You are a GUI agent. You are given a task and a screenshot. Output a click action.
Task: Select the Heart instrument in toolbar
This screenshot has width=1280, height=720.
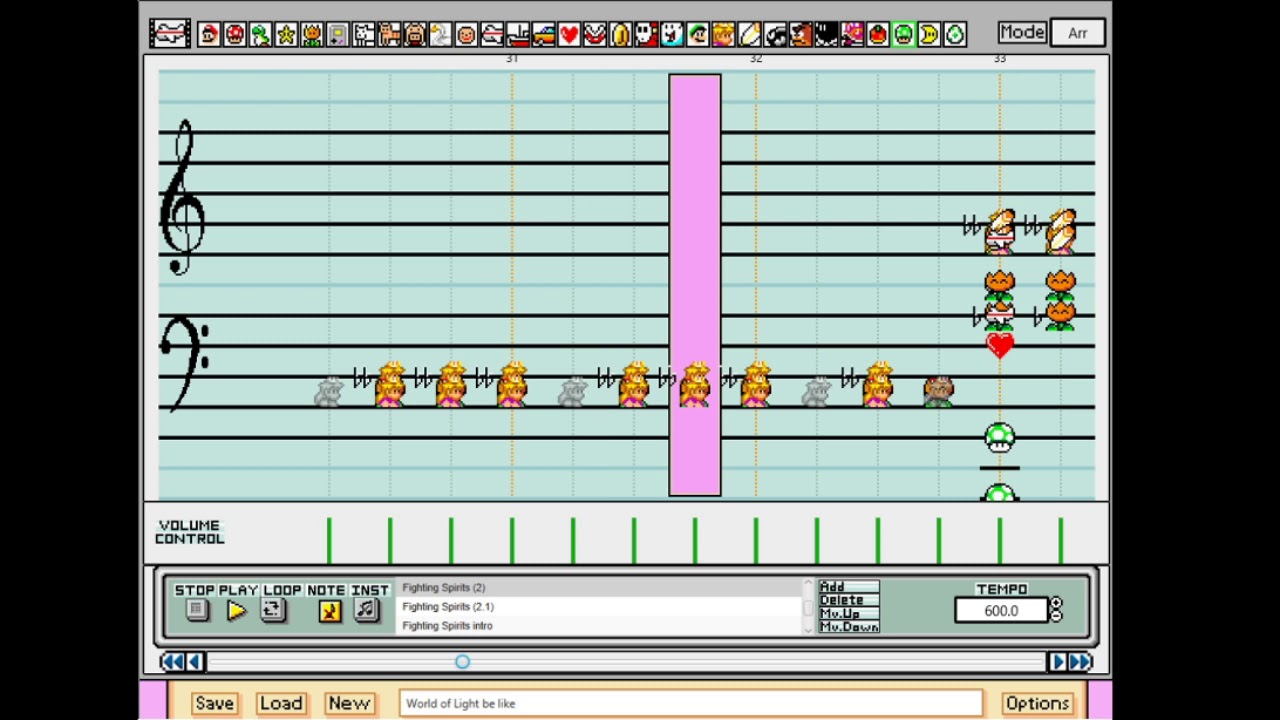click(x=570, y=35)
